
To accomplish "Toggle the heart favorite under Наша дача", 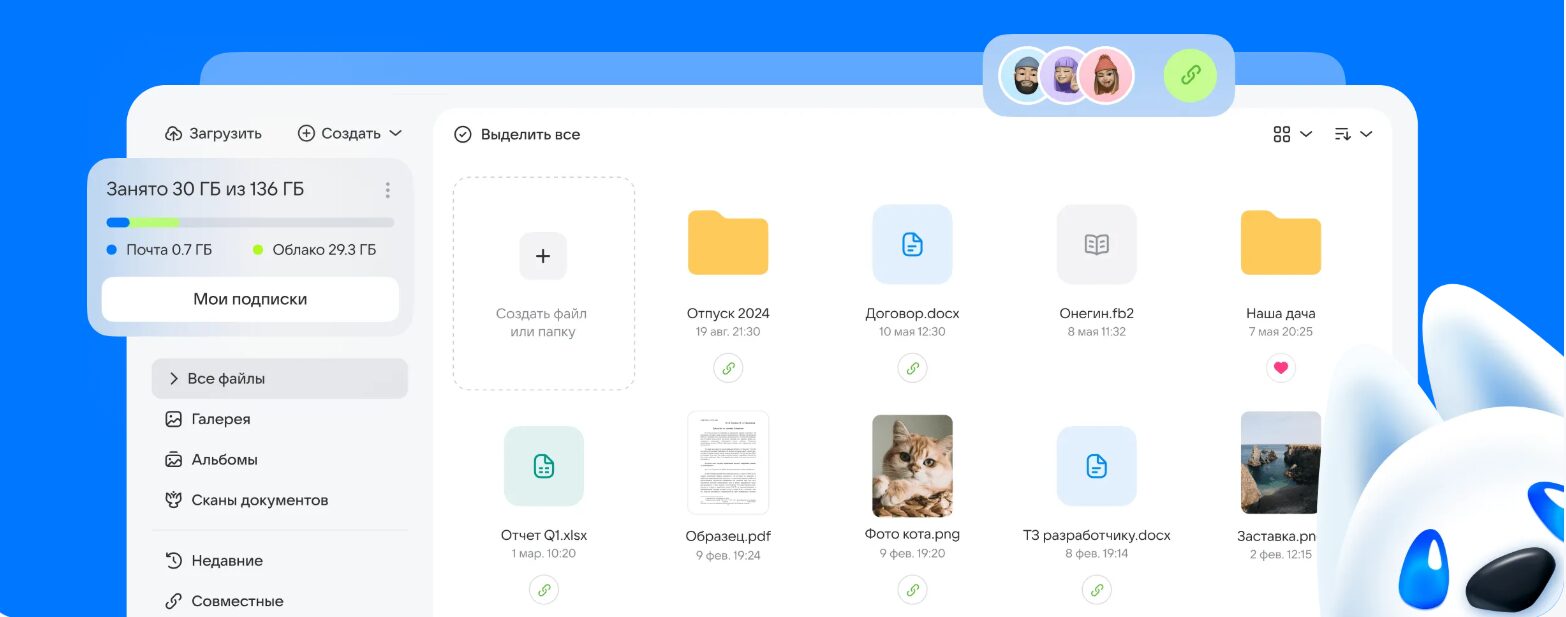I will 1280,368.
